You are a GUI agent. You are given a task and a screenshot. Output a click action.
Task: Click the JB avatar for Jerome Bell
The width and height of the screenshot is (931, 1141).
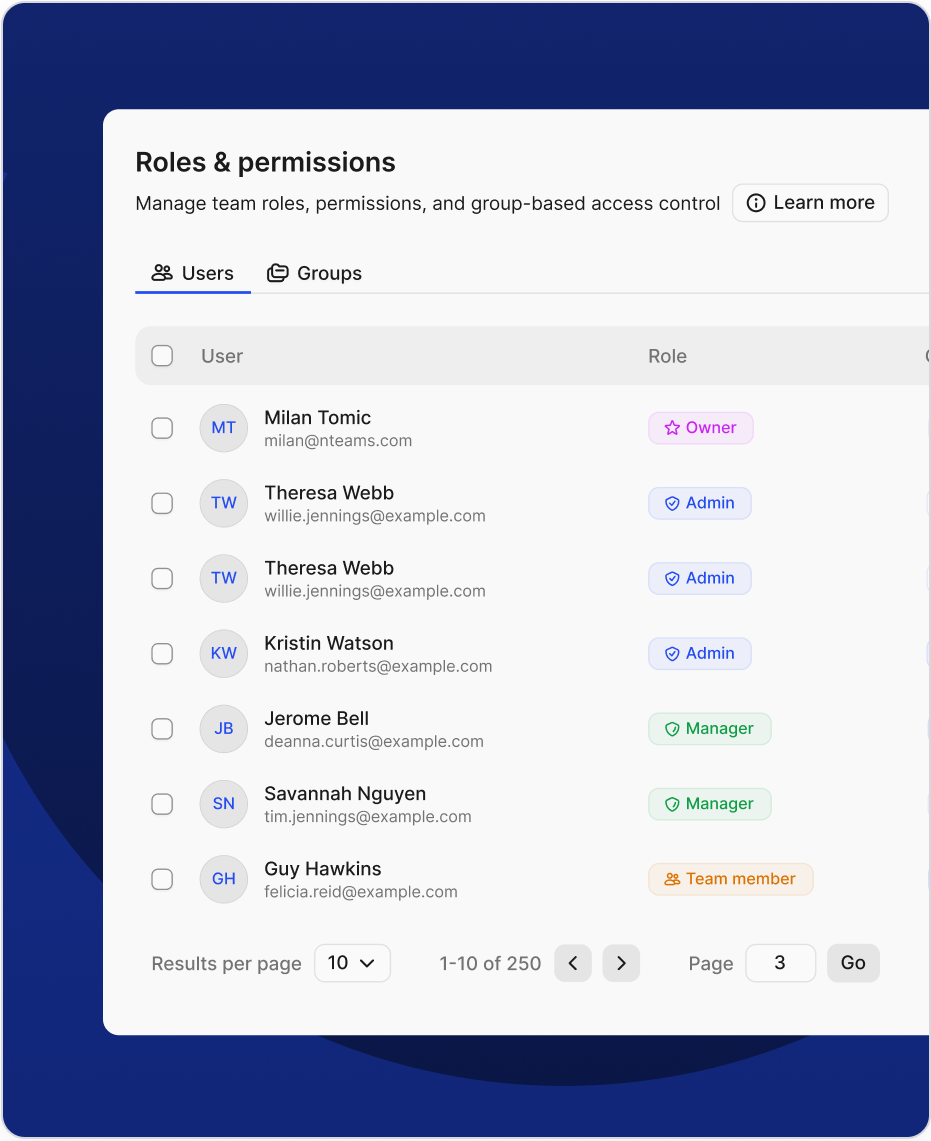point(223,729)
